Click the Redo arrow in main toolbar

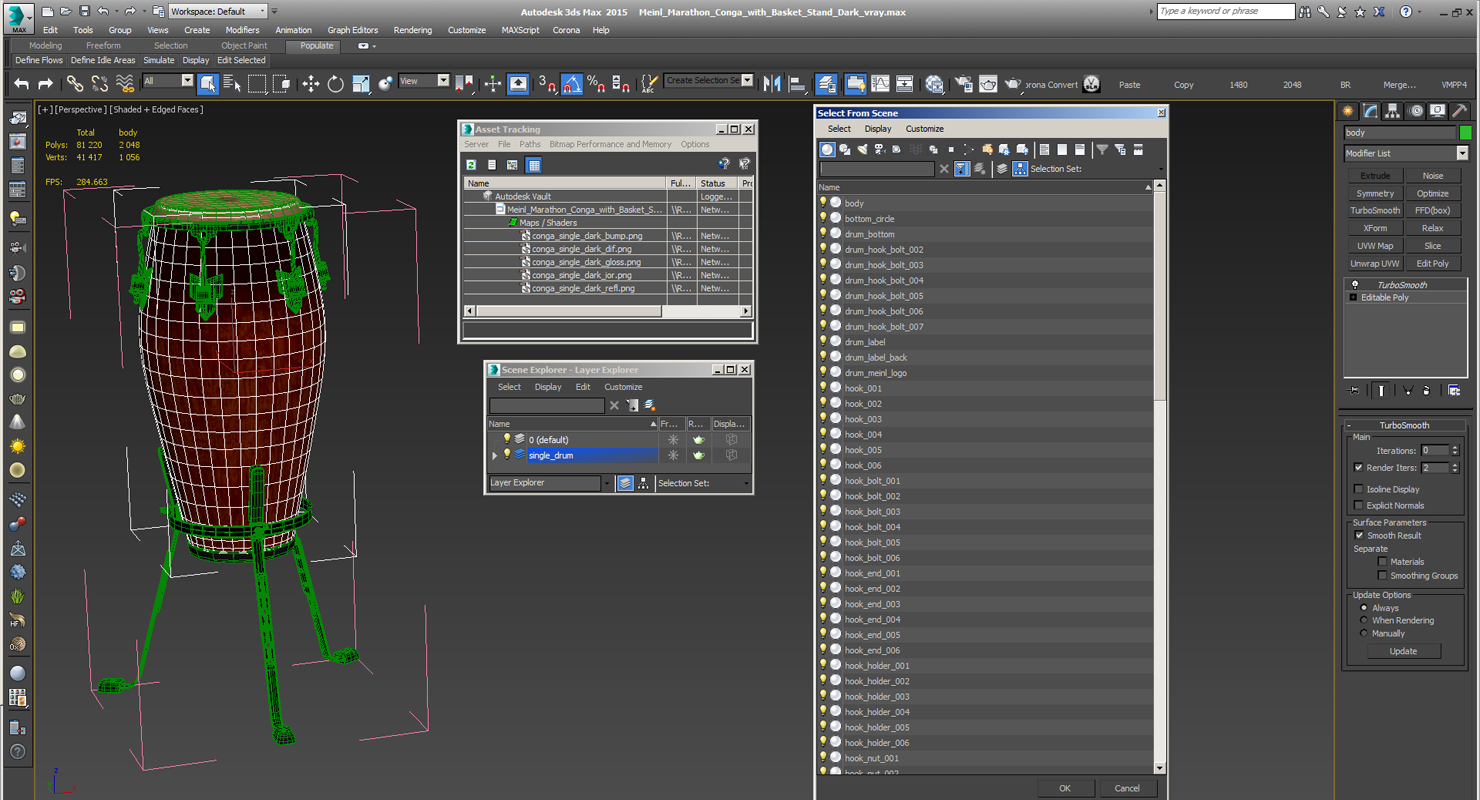tap(45, 84)
